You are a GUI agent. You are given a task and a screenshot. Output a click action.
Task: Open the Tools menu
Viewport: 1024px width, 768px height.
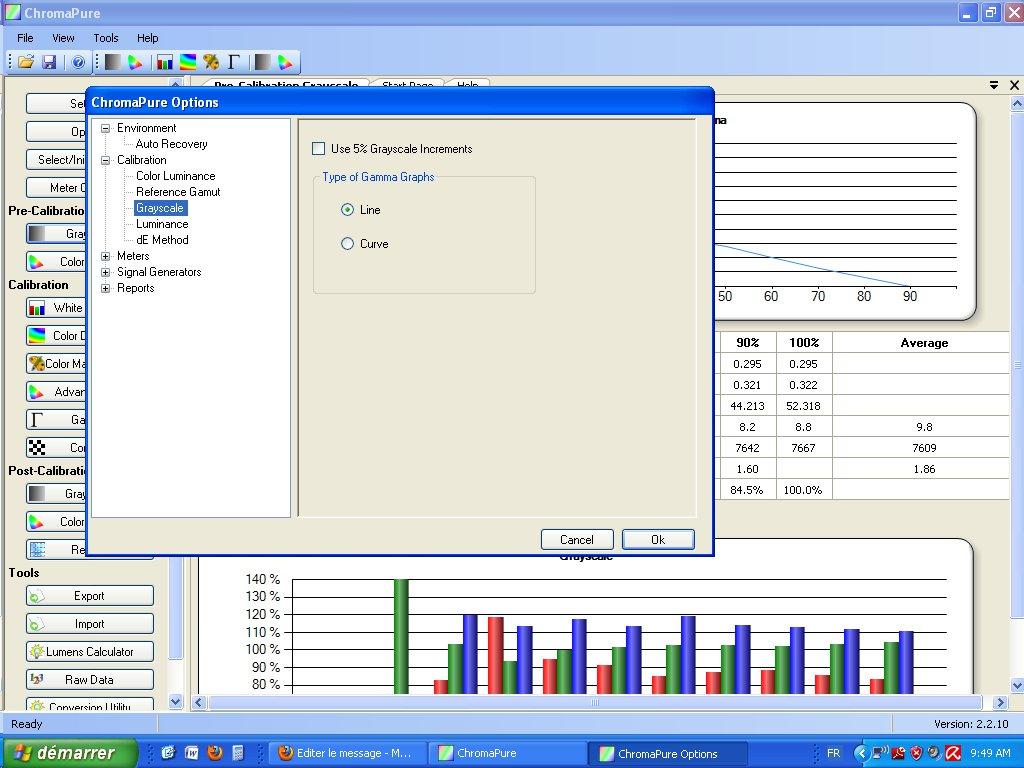coord(106,38)
